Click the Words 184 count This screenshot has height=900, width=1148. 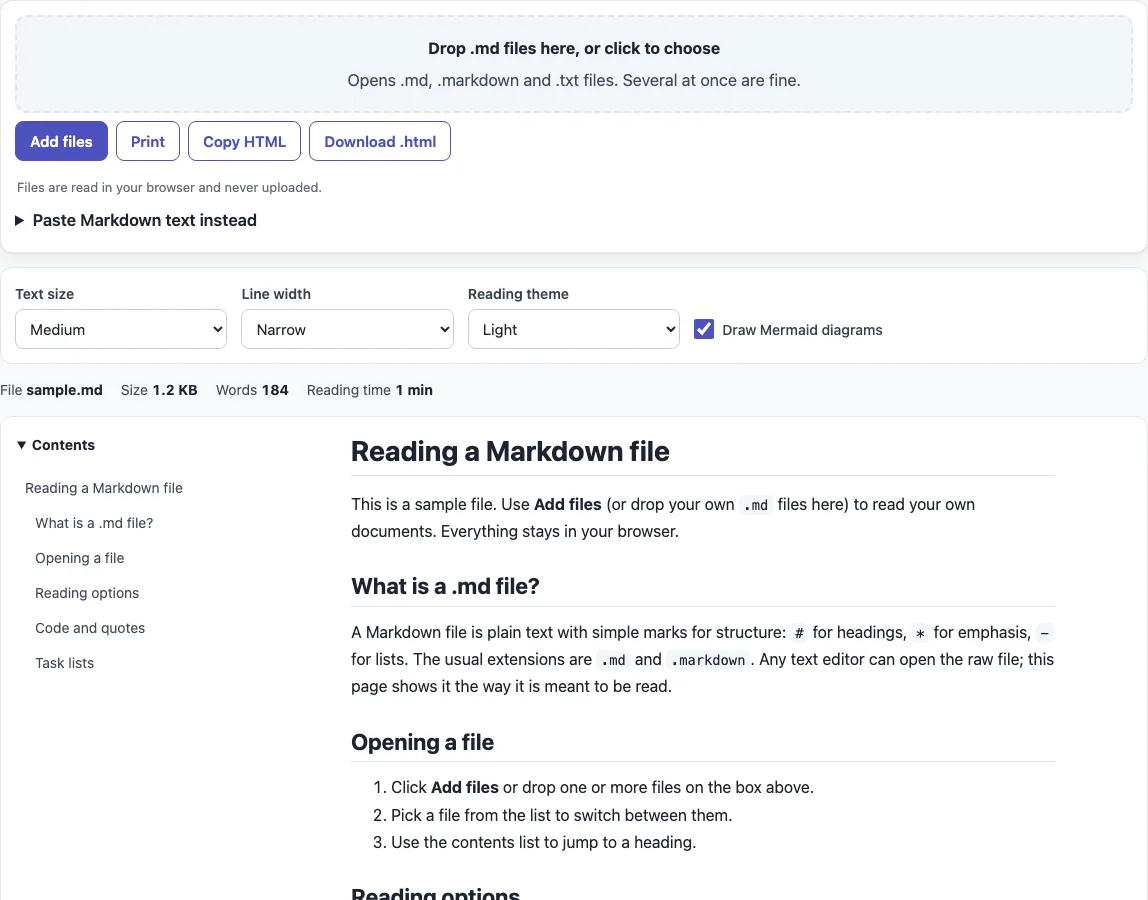[x=275, y=390]
